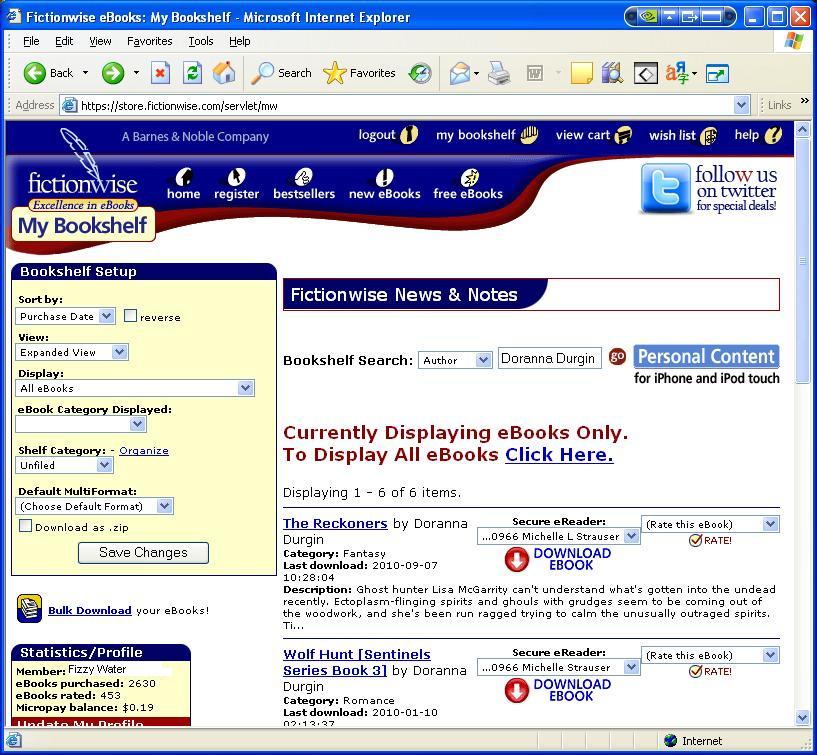This screenshot has height=755, width=817.
Task: Go to Fictionwise home navigation icon
Action: tap(184, 177)
